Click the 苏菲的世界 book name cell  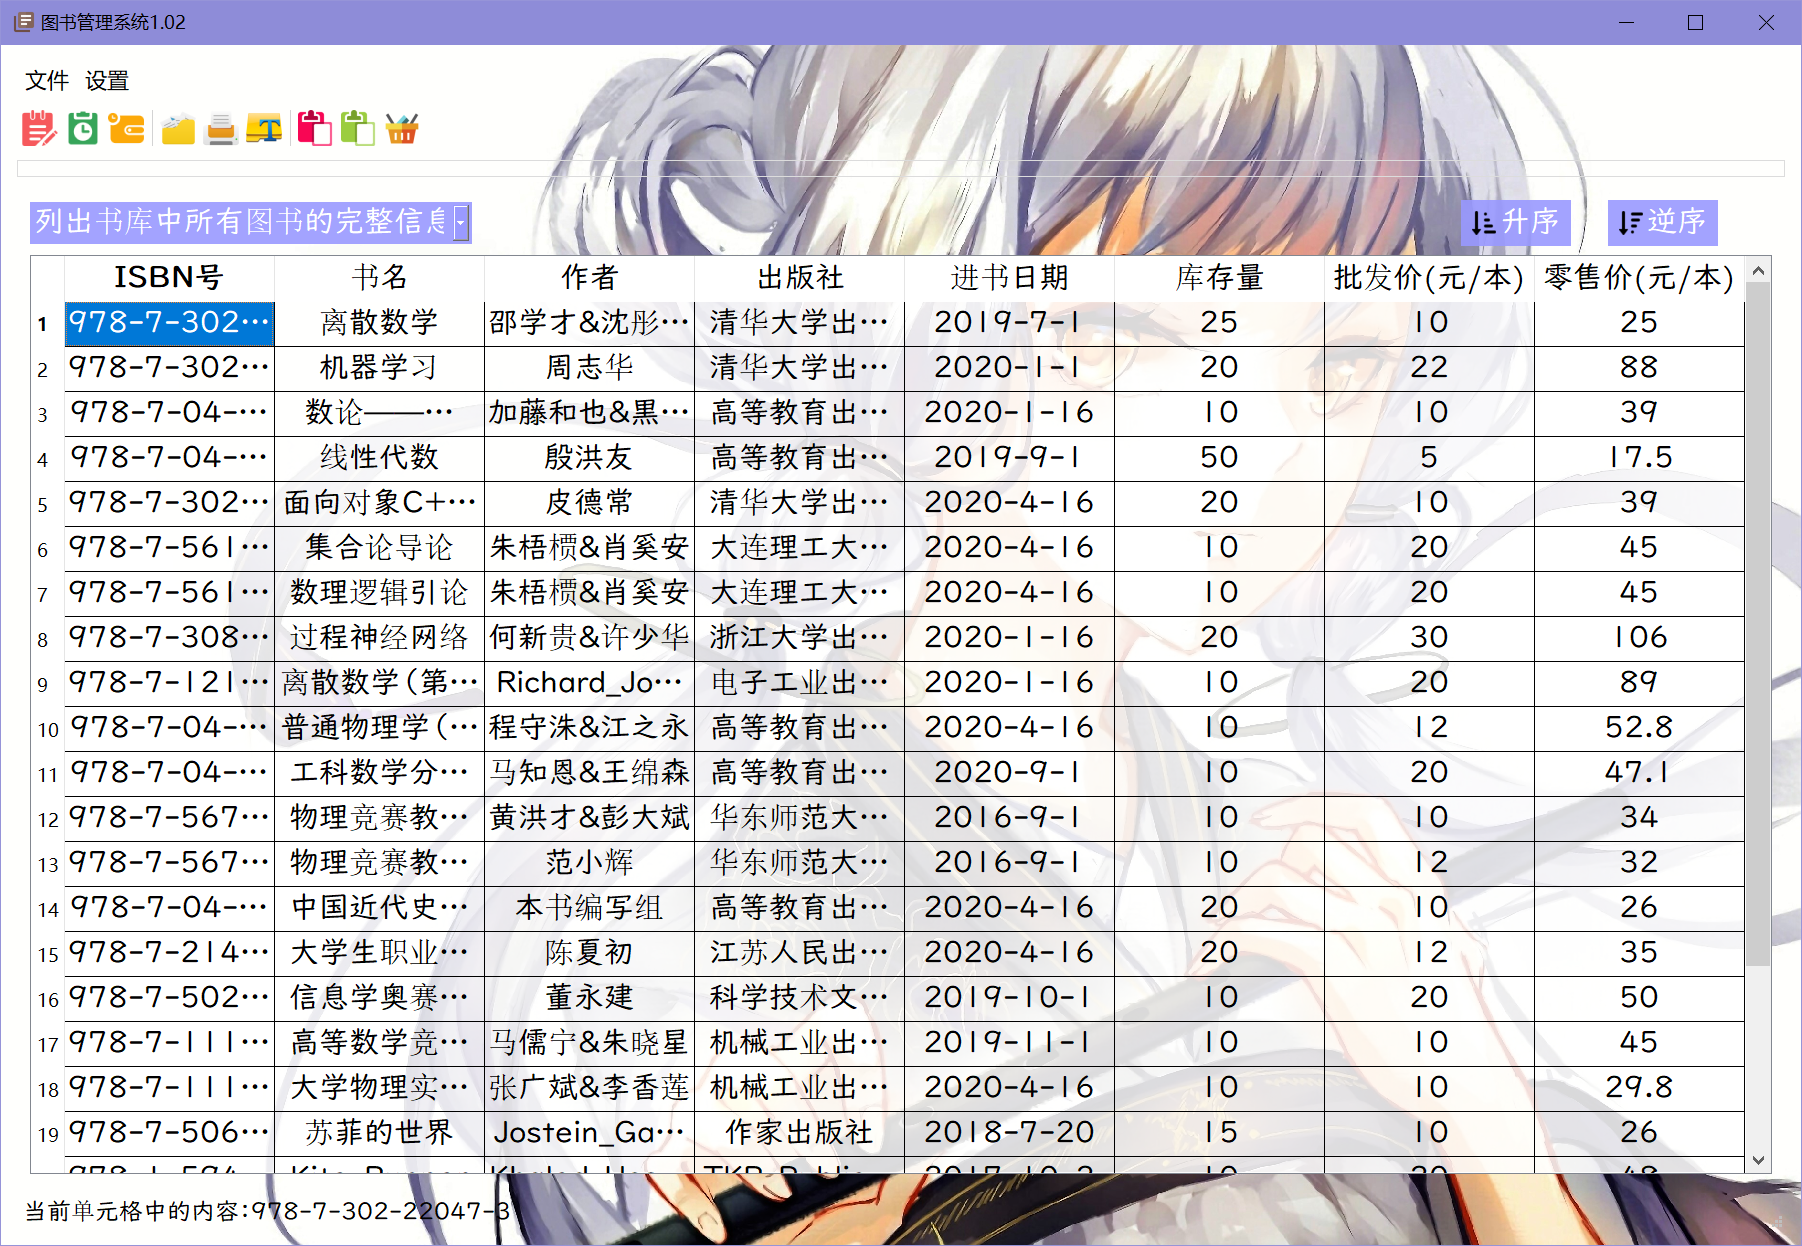tap(380, 1132)
